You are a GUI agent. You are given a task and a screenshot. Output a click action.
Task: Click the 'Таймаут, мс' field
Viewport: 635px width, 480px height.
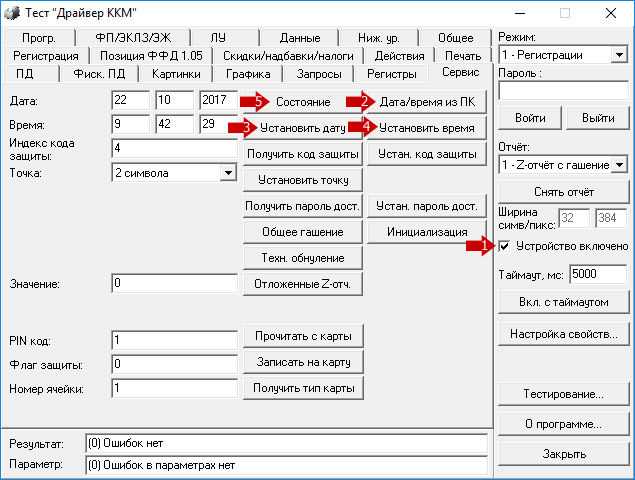[598, 273]
